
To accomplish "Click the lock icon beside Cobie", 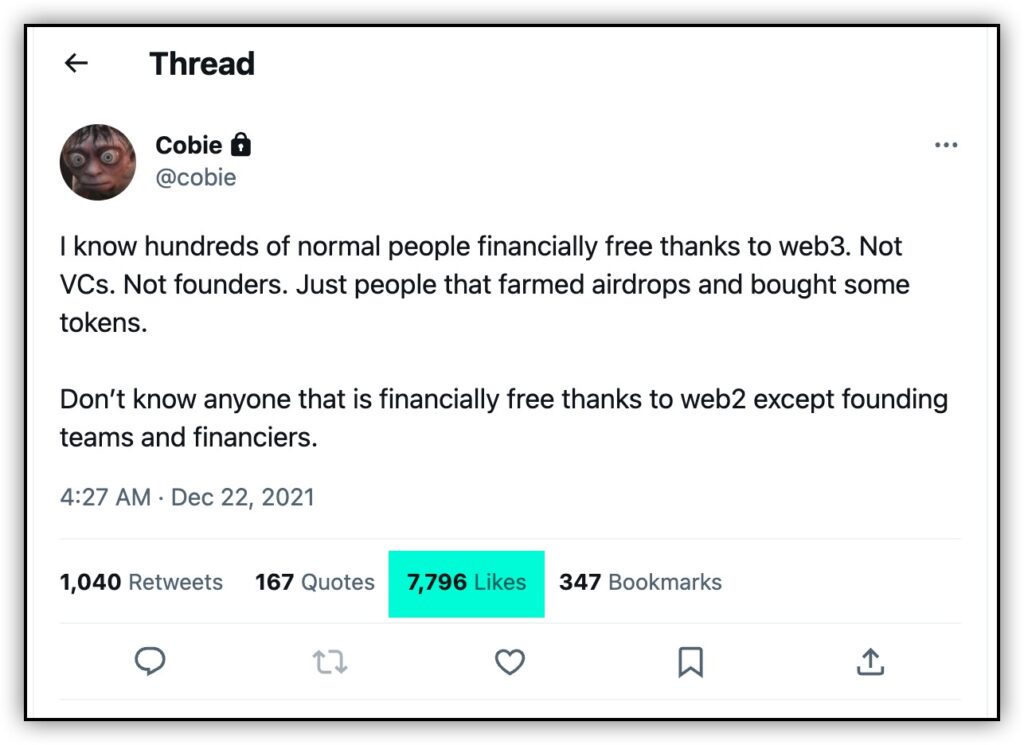I will coord(241,144).
